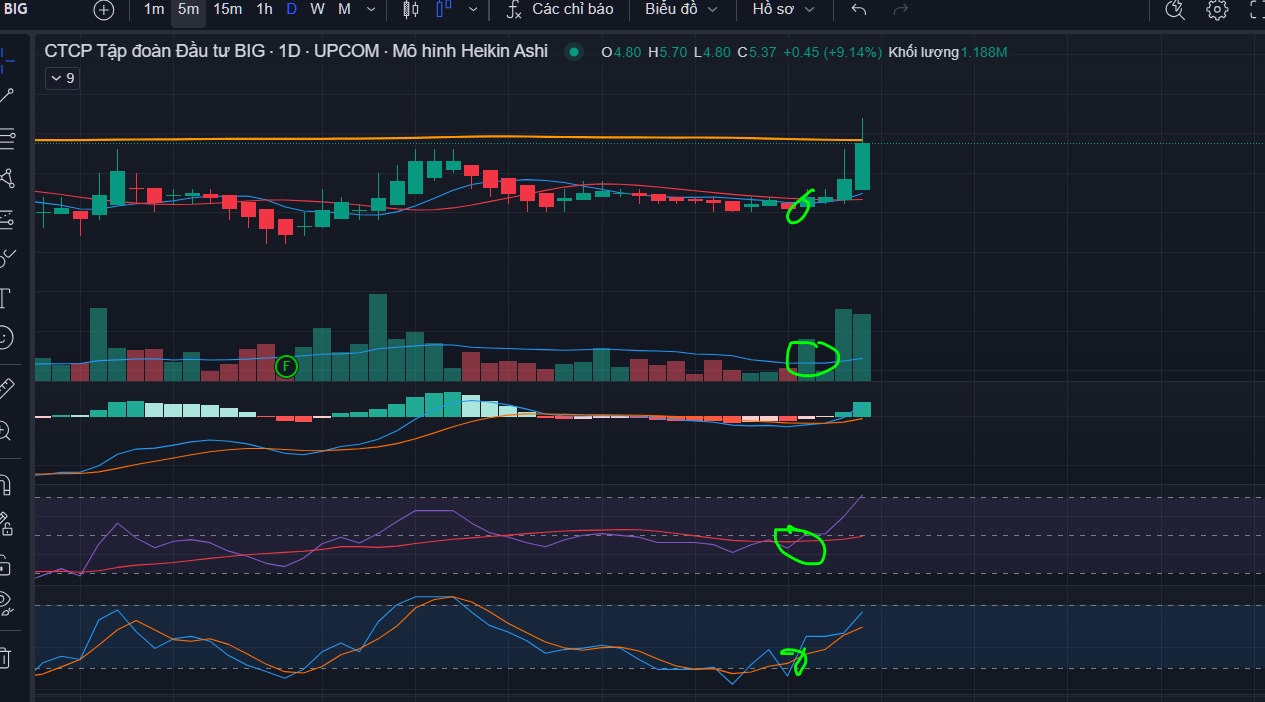
Task: Click the undo arrow button
Action: (858, 9)
